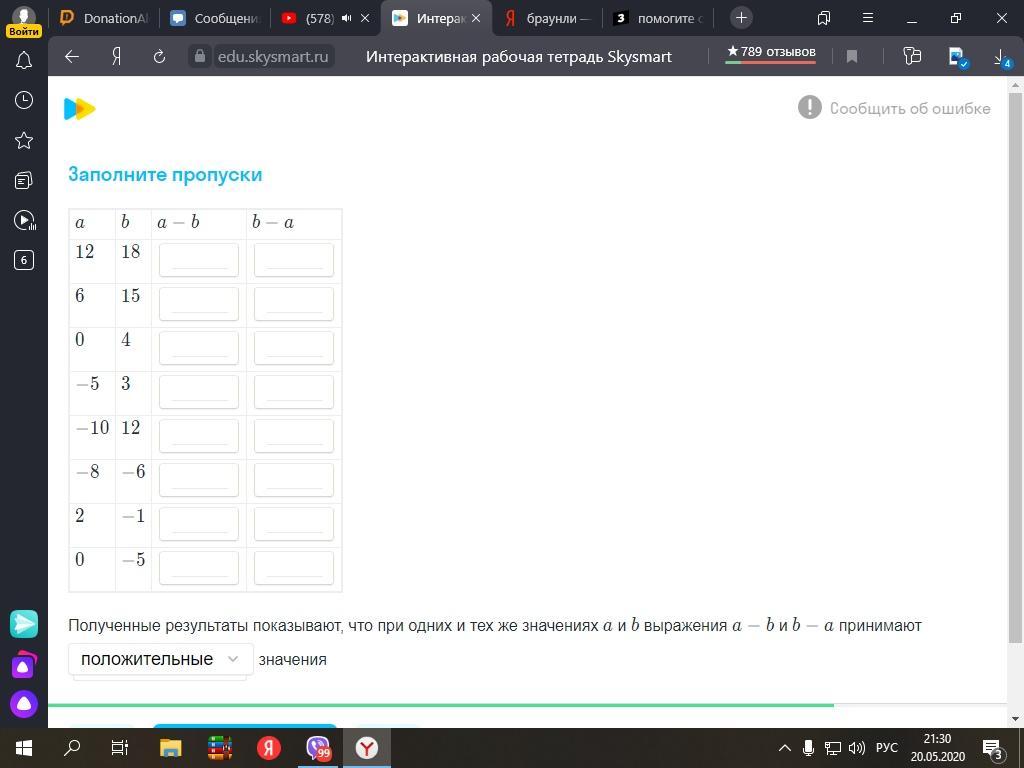Fill a−b for row 0, 4
The width and height of the screenshot is (1024, 768).
click(x=199, y=348)
